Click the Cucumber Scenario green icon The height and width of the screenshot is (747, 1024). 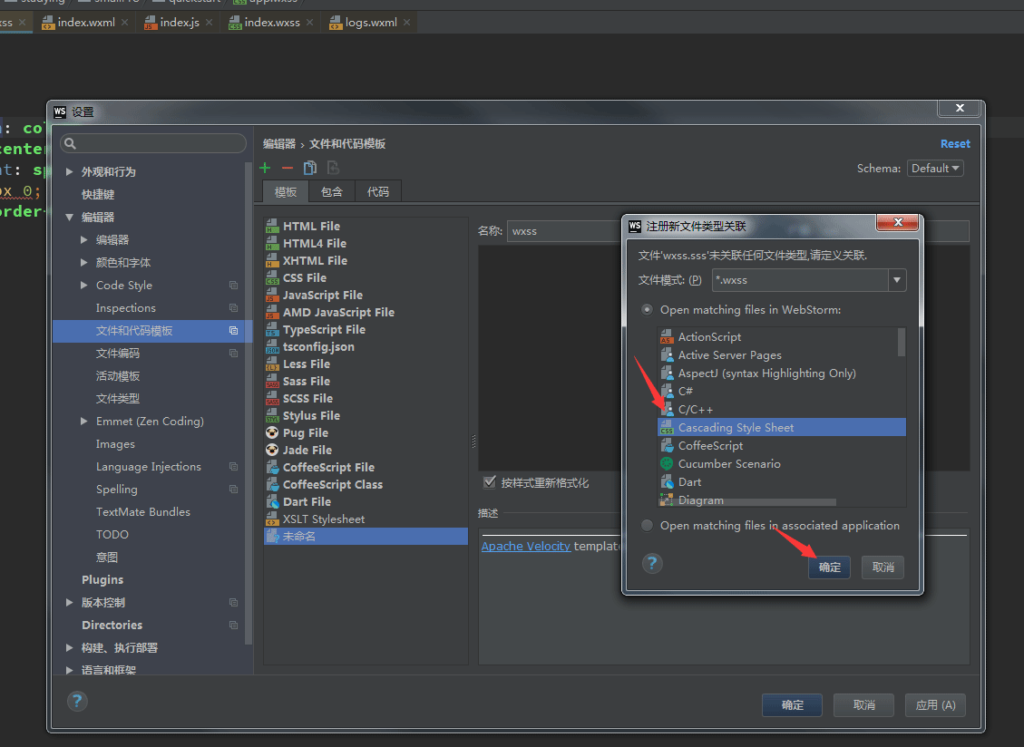pos(667,464)
